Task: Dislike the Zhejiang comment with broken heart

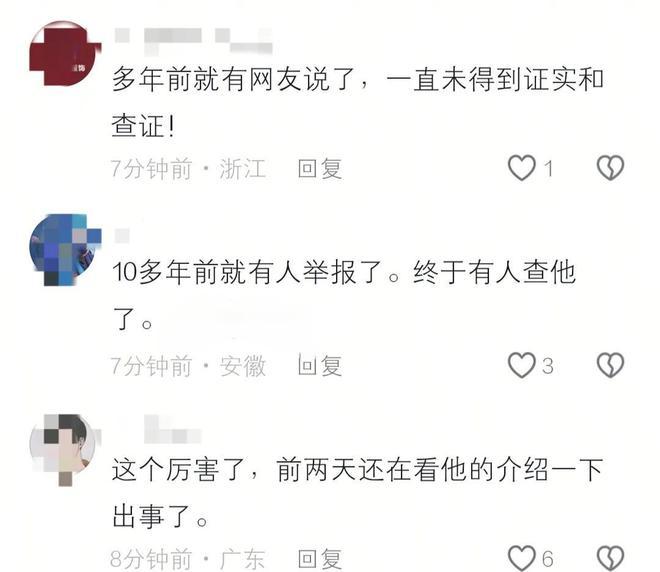Action: 610,168
